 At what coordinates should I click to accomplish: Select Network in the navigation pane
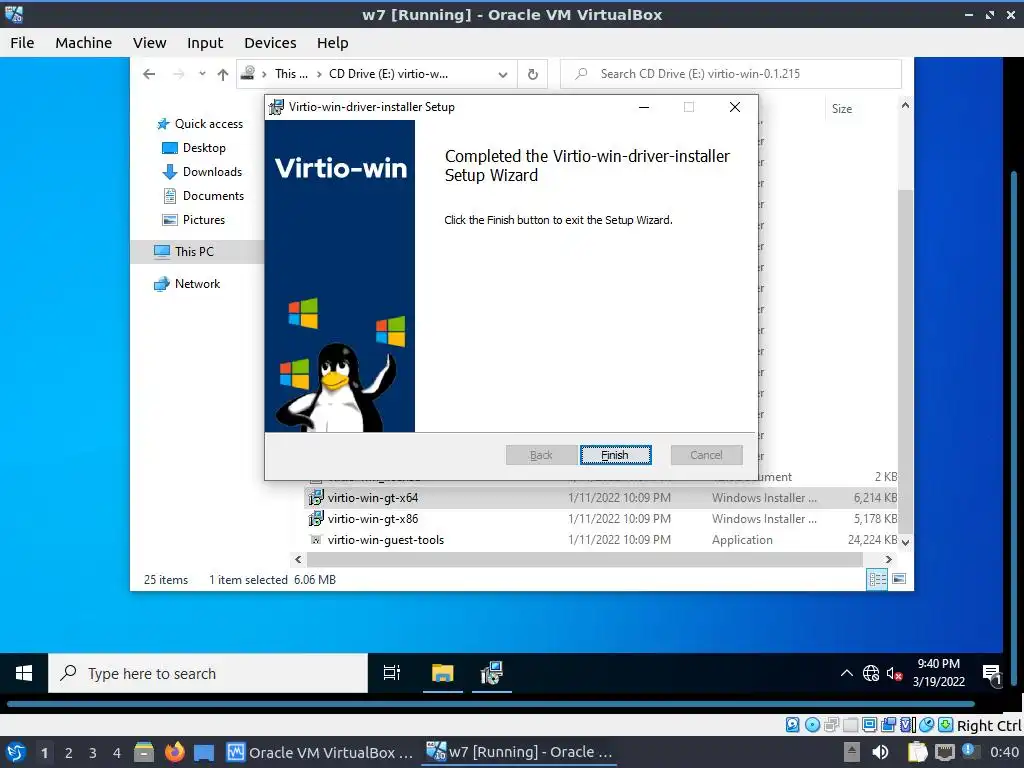click(187, 284)
